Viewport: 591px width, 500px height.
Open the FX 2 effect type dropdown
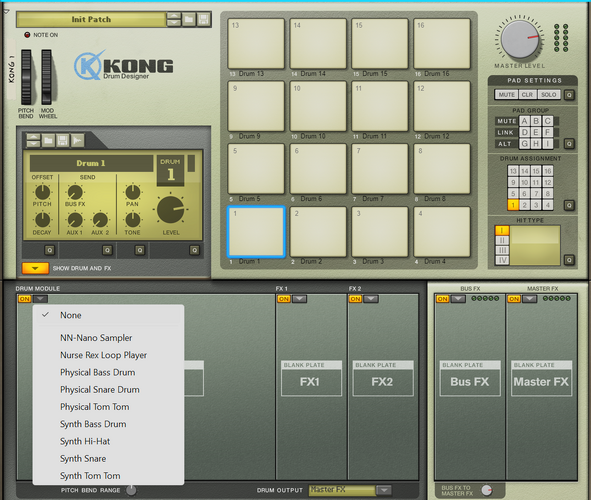(x=371, y=299)
